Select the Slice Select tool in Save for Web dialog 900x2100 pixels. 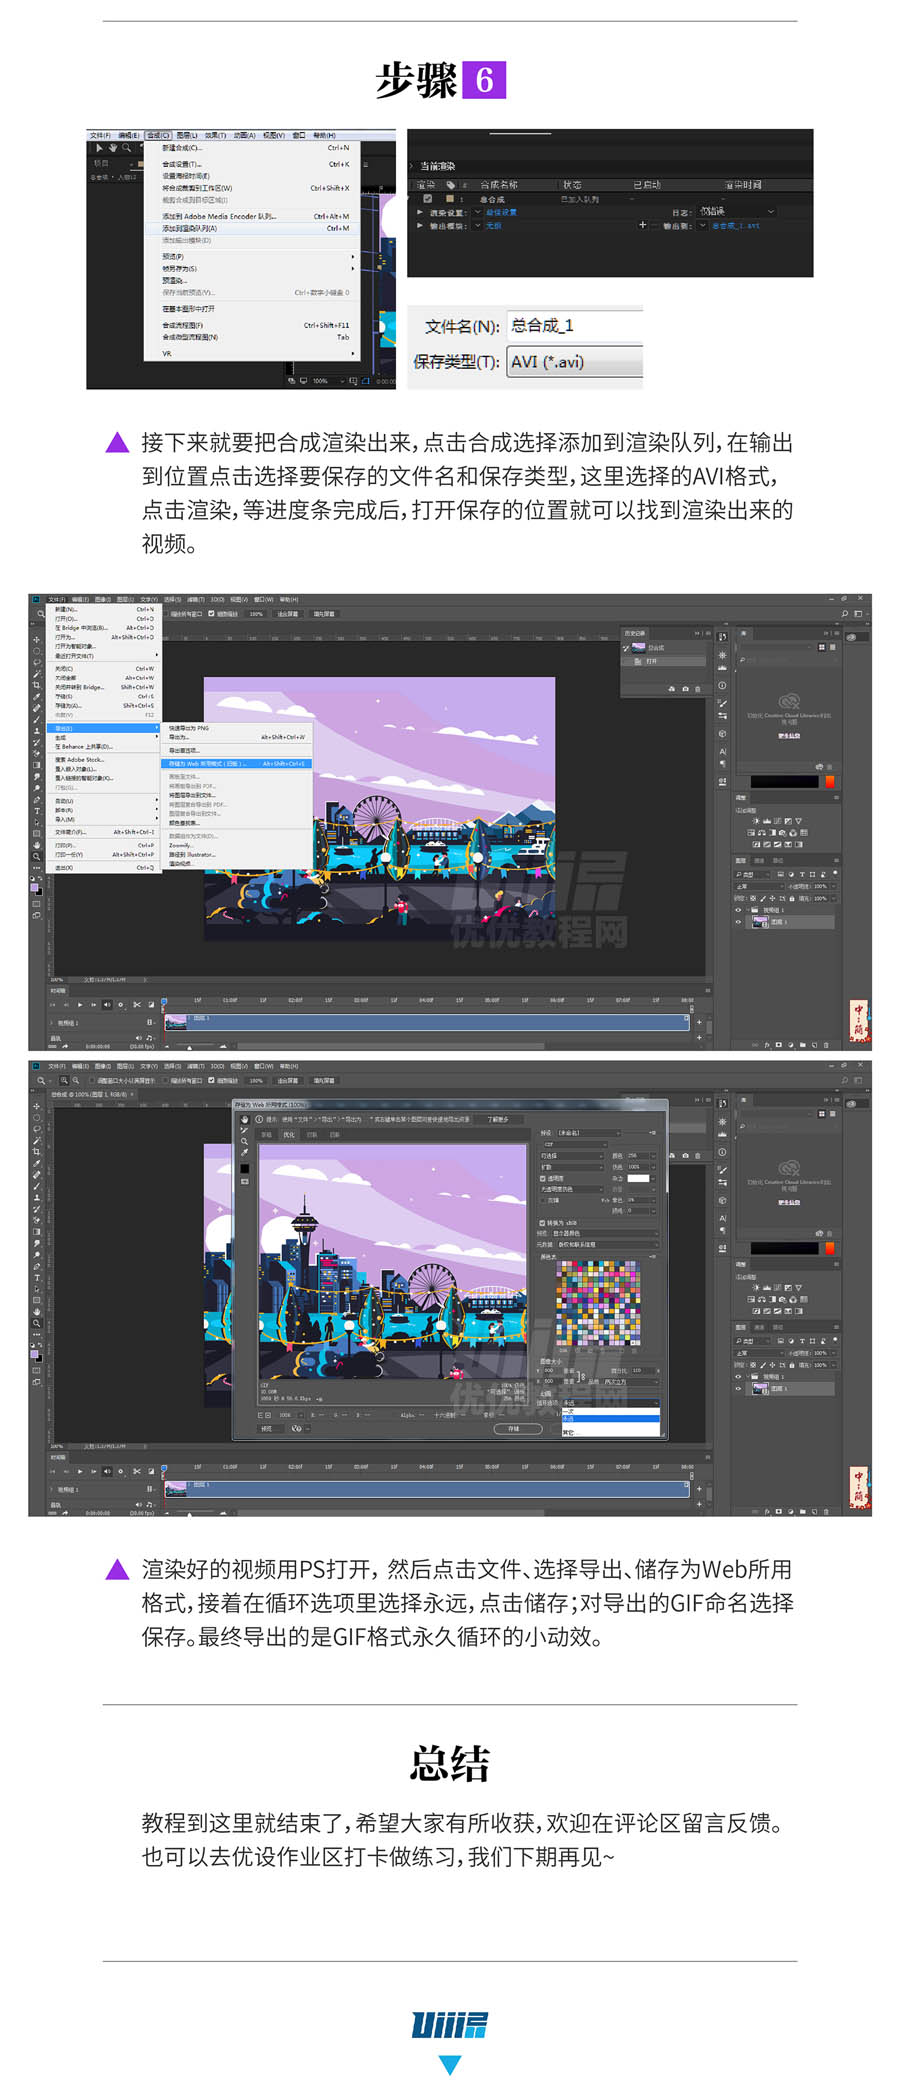(x=245, y=1130)
